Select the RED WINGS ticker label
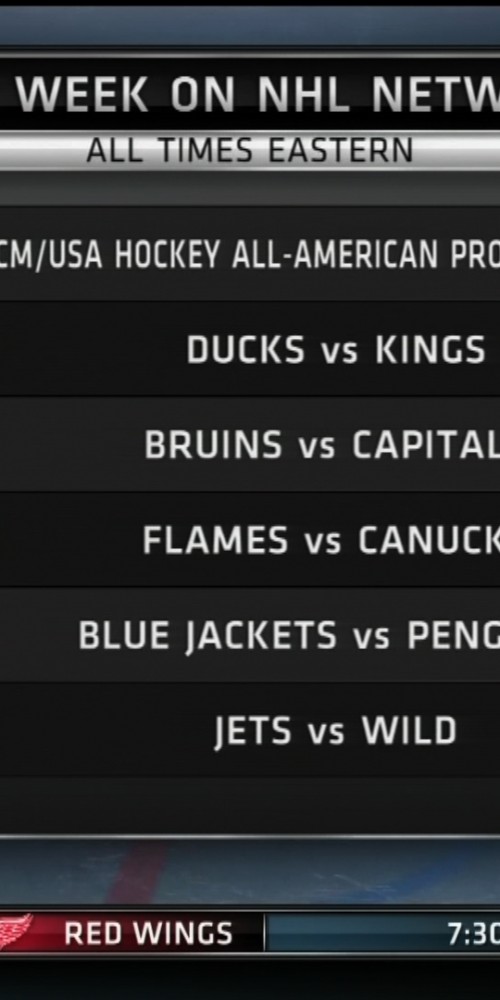Screen dimensions: 500x1000 pyautogui.click(x=148, y=934)
